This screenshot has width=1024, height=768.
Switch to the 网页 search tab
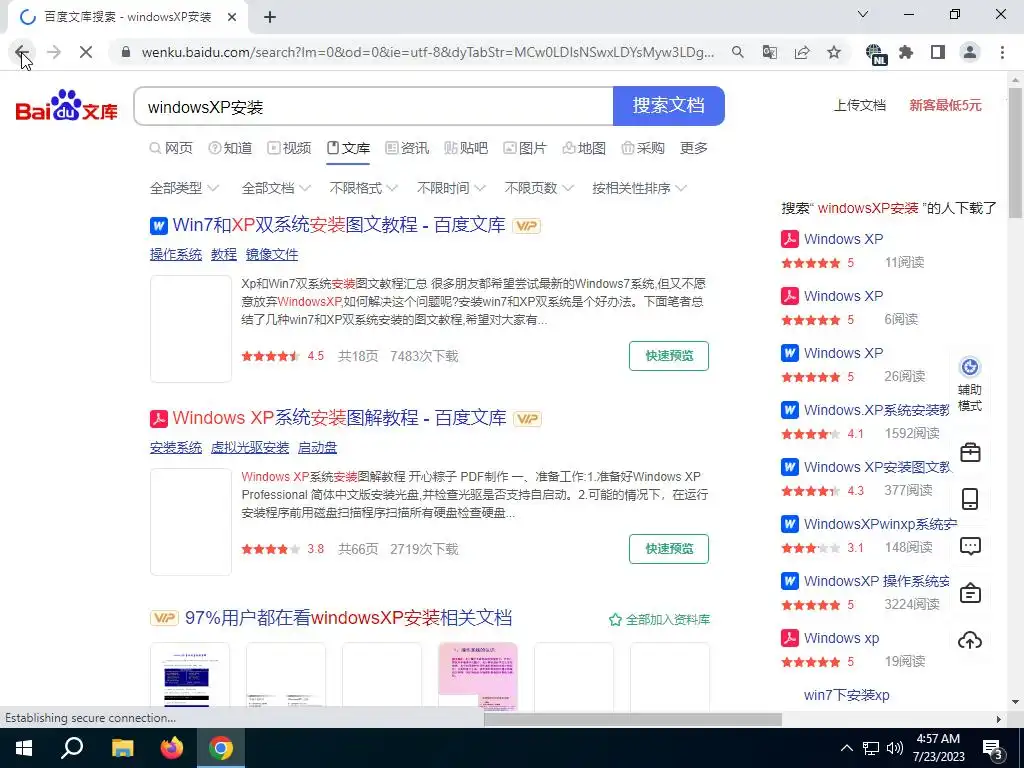coord(171,148)
